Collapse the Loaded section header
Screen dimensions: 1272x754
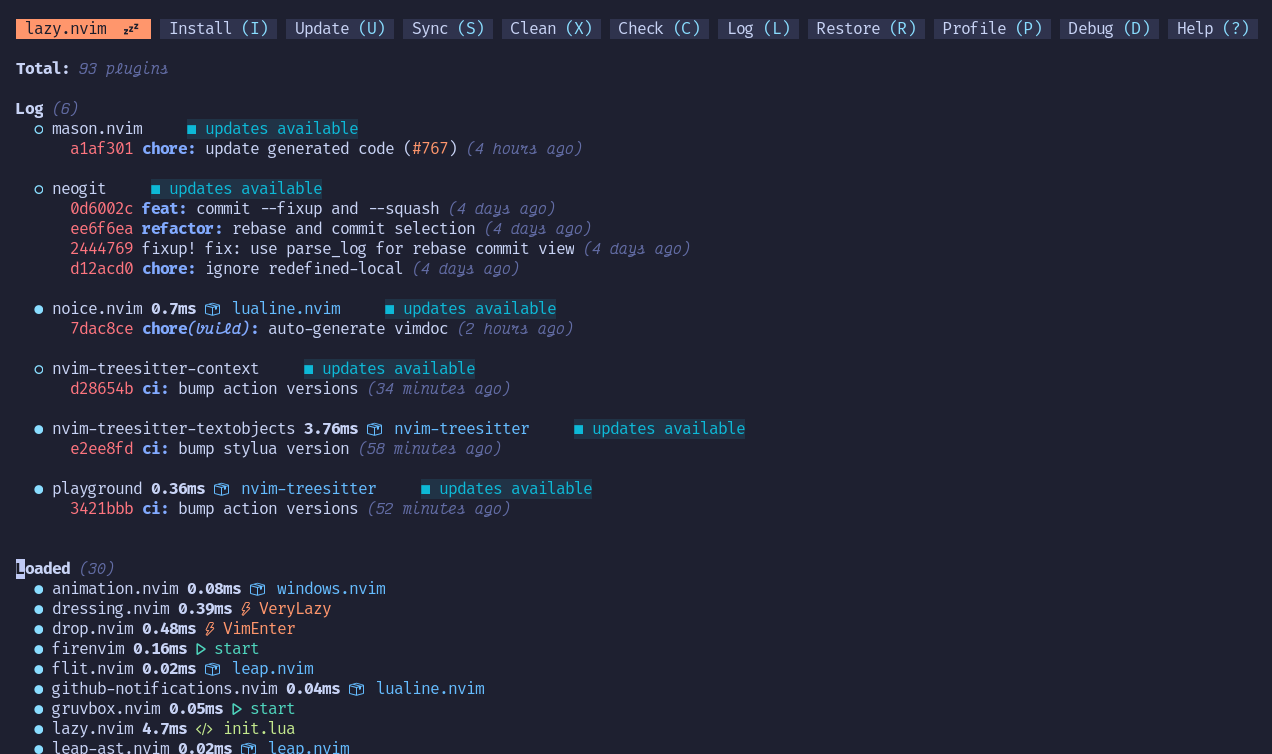43,568
